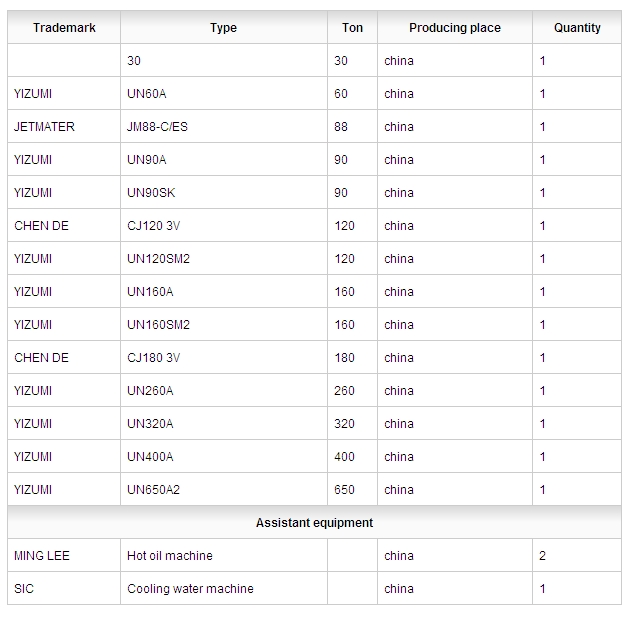The image size is (631, 617).
Task: Select the CJ120 3V type cell
Action: click(x=224, y=225)
